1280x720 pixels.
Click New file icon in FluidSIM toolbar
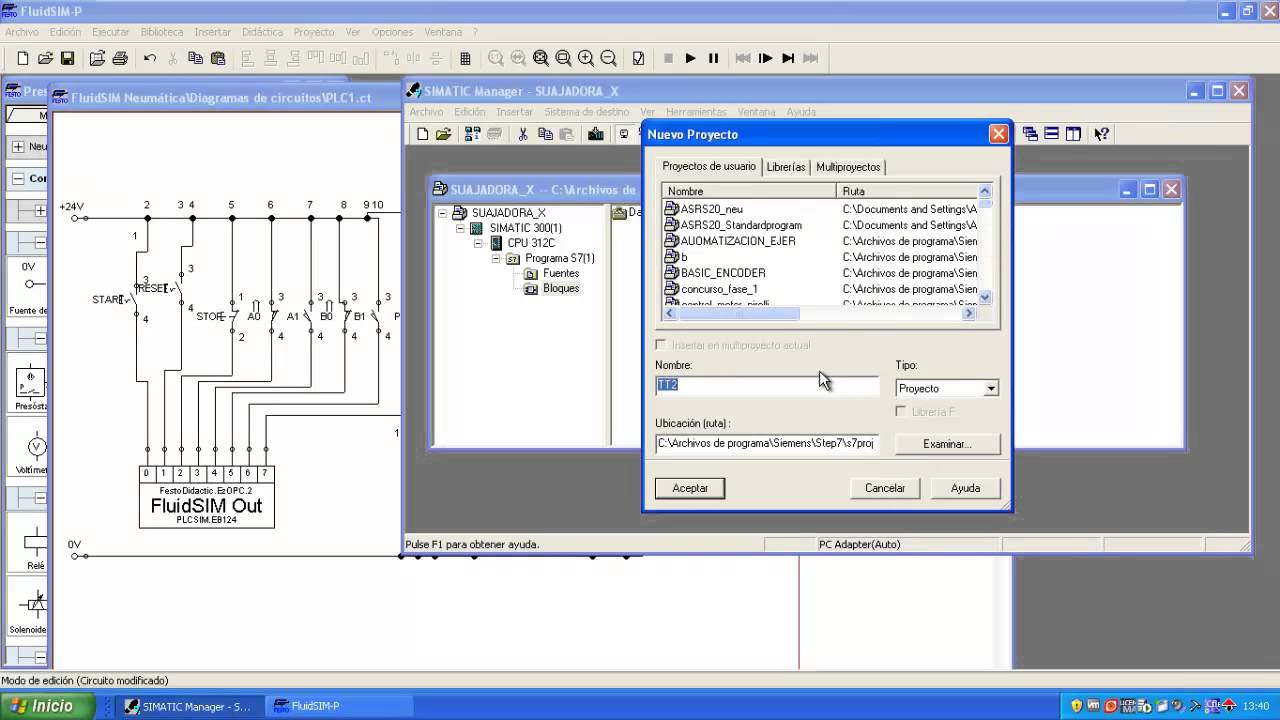click(x=22, y=59)
